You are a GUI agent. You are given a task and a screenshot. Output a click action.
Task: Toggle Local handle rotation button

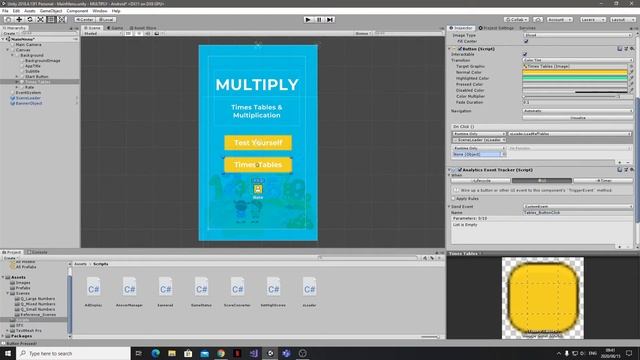point(106,20)
